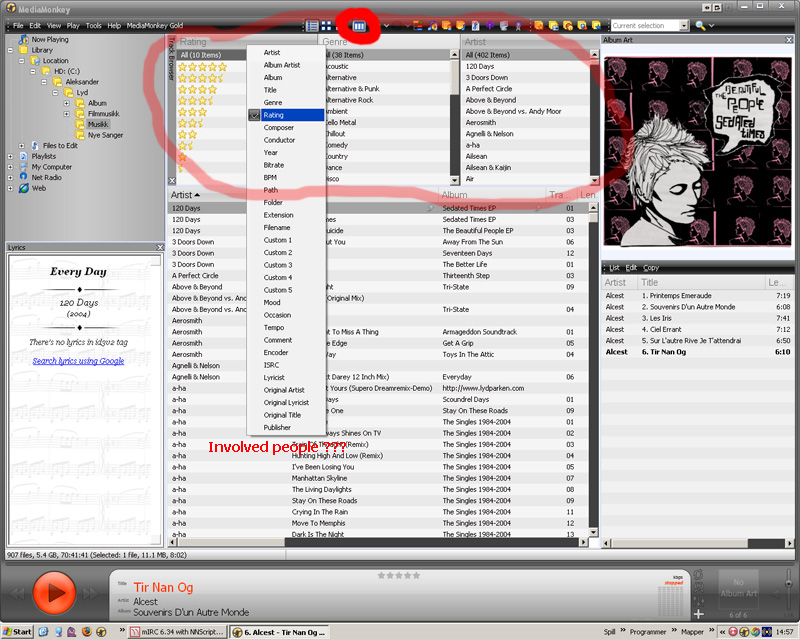Select Now Playing node in tree
The image size is (800, 640).
pyautogui.click(x=49, y=39)
